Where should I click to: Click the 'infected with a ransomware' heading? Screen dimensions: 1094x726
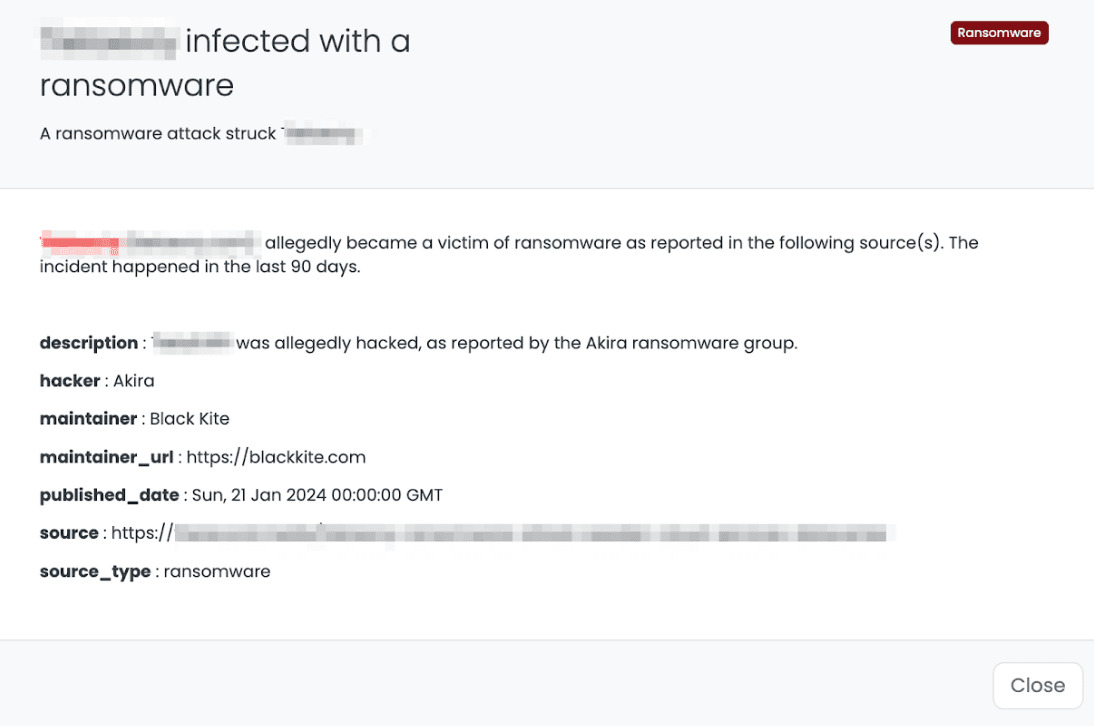tap(298, 42)
